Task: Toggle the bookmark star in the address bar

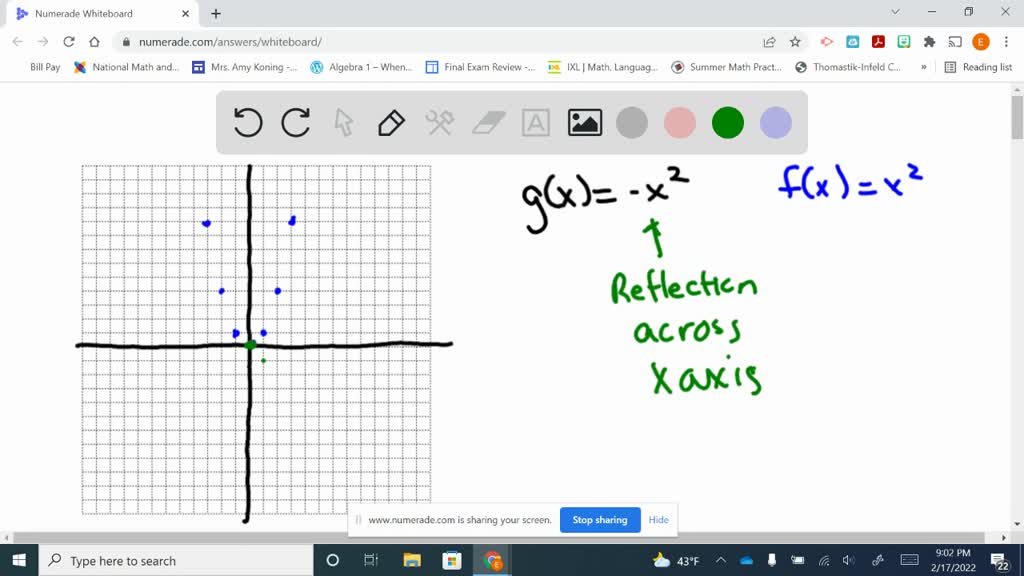Action: 793,41
